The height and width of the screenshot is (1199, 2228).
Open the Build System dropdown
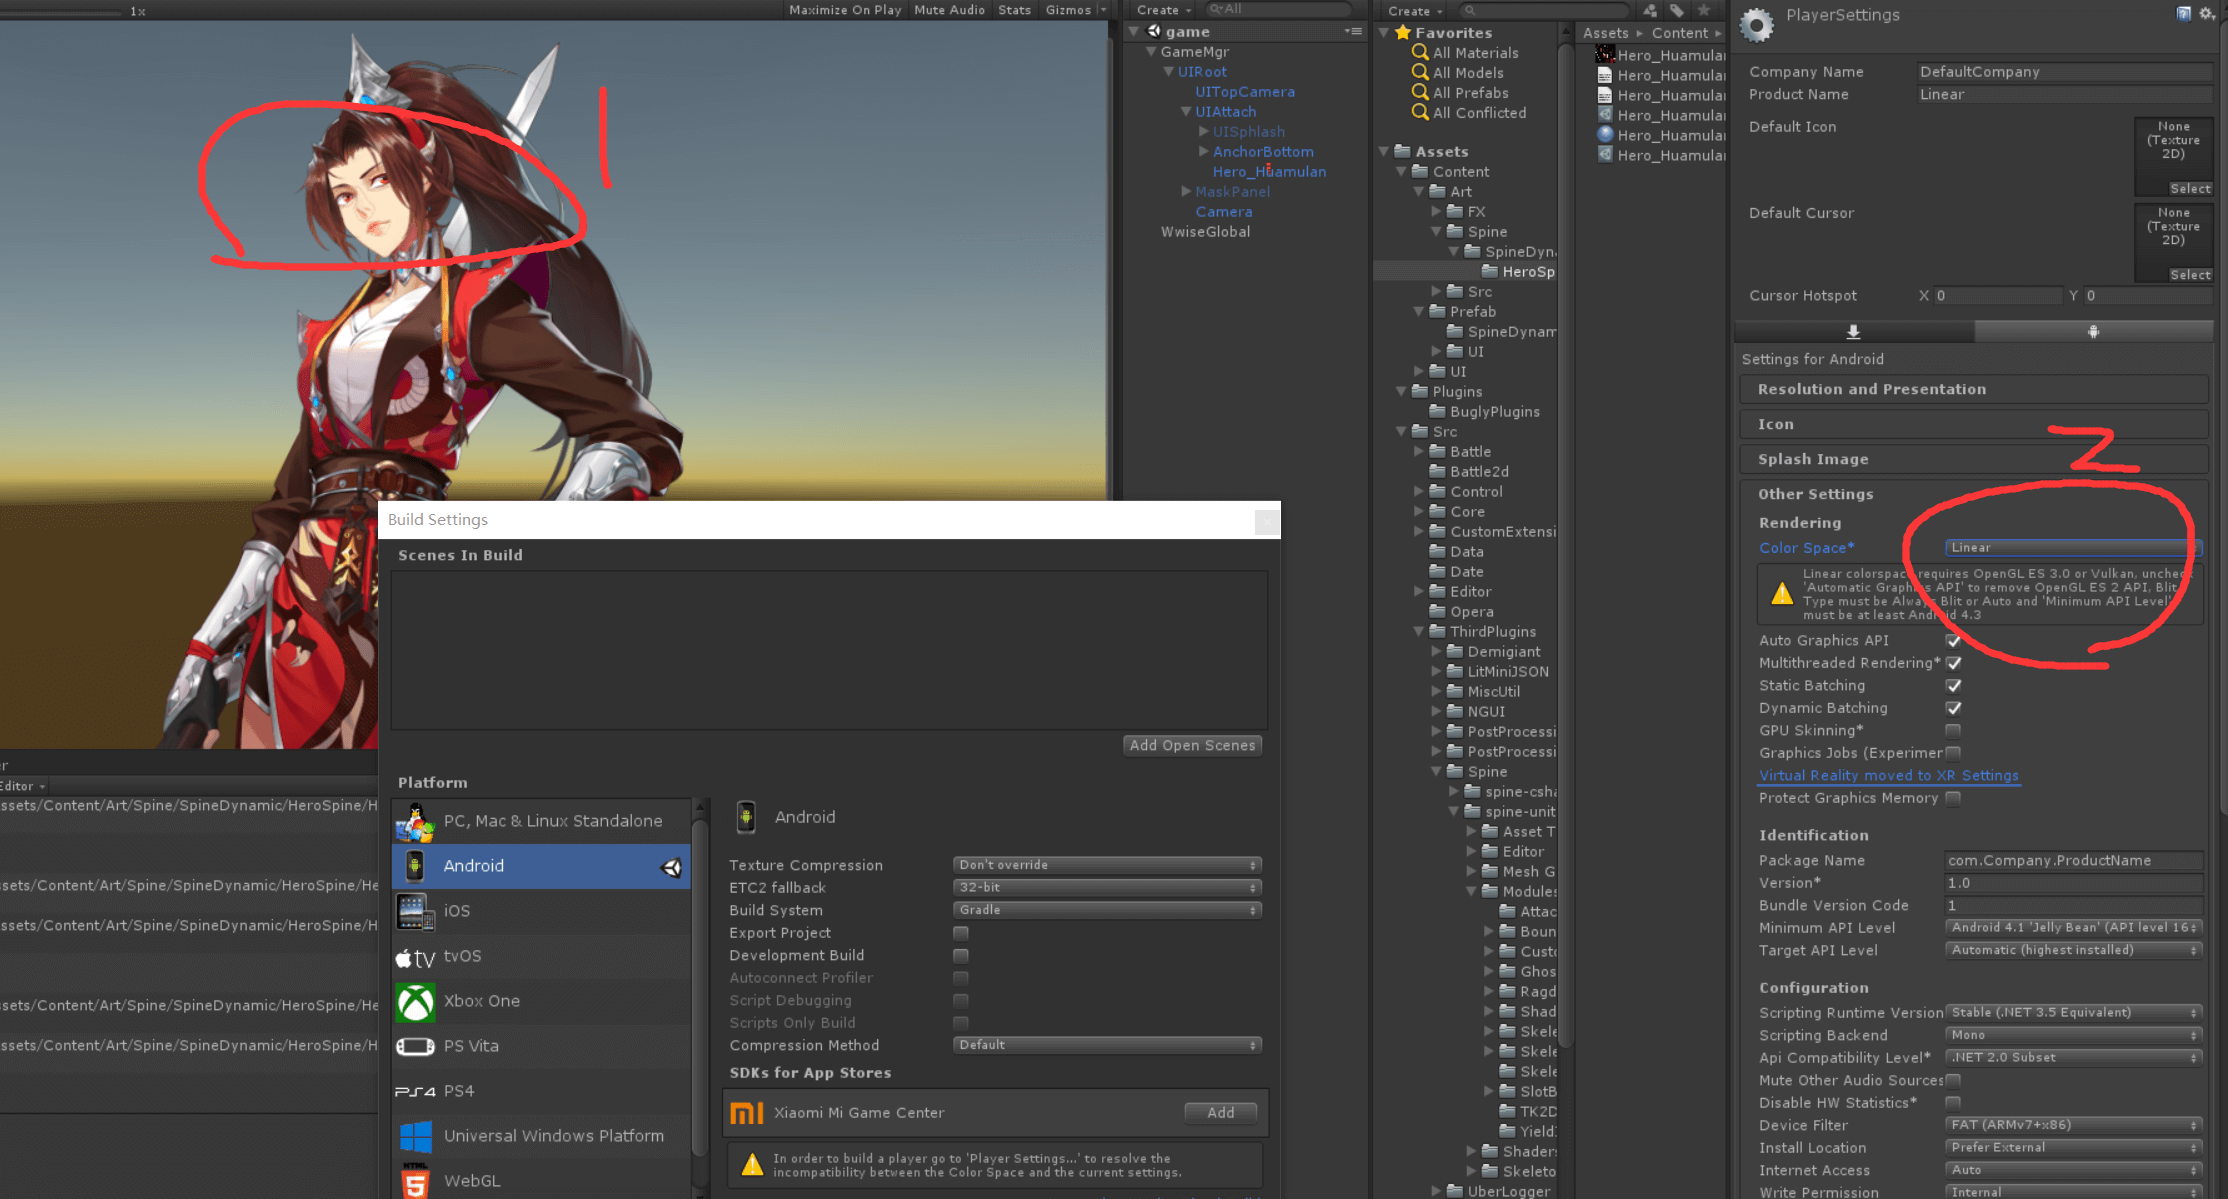(1107, 910)
